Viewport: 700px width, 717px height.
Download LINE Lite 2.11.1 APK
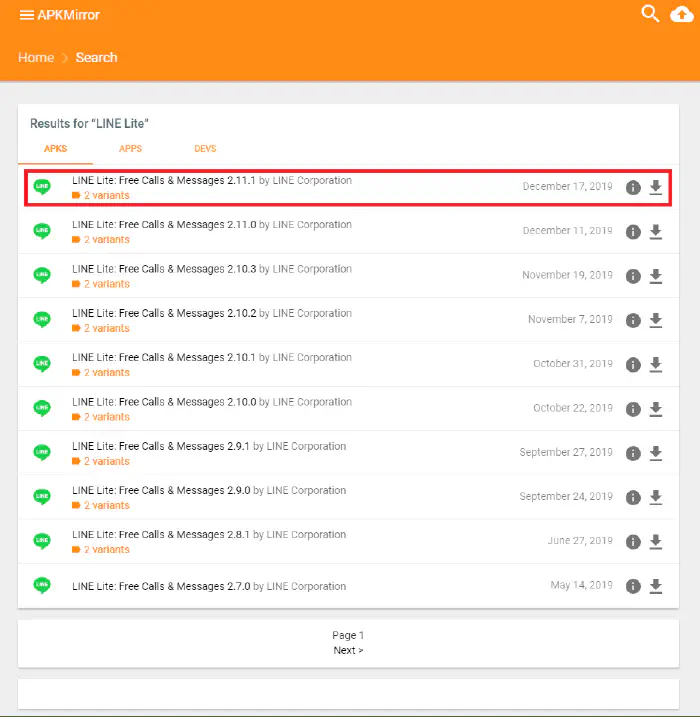656,187
